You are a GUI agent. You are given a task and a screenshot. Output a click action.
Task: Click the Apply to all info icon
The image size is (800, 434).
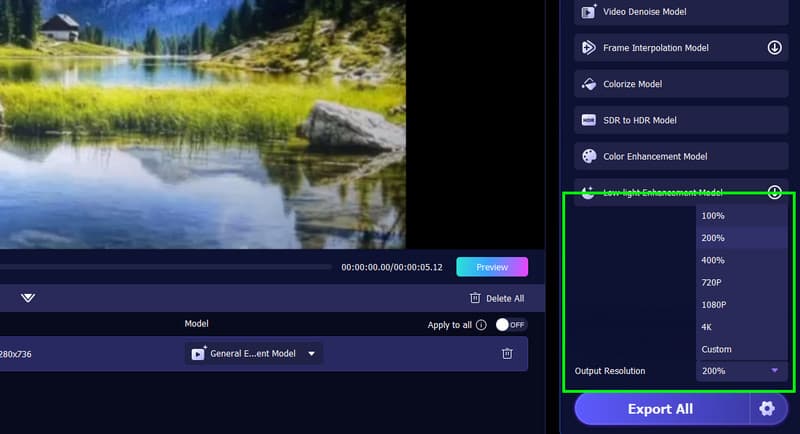(x=481, y=325)
